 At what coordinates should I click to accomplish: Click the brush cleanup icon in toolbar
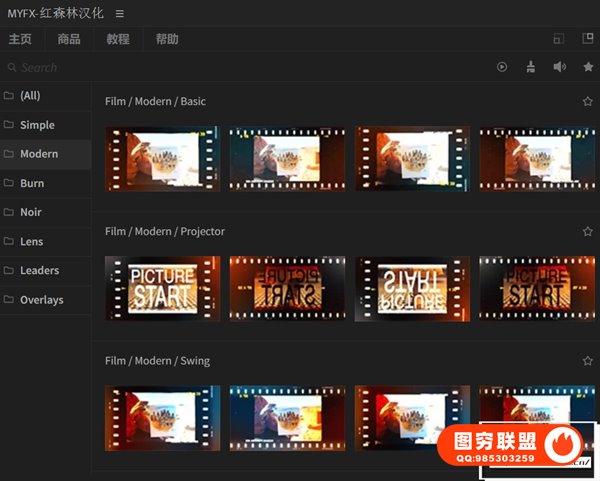[x=531, y=67]
